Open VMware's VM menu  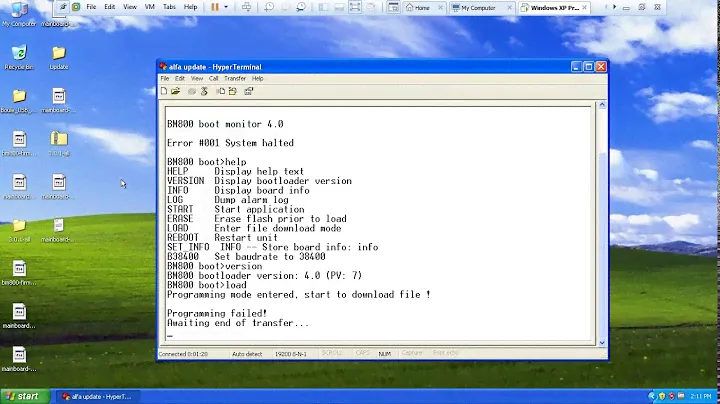pos(147,7)
